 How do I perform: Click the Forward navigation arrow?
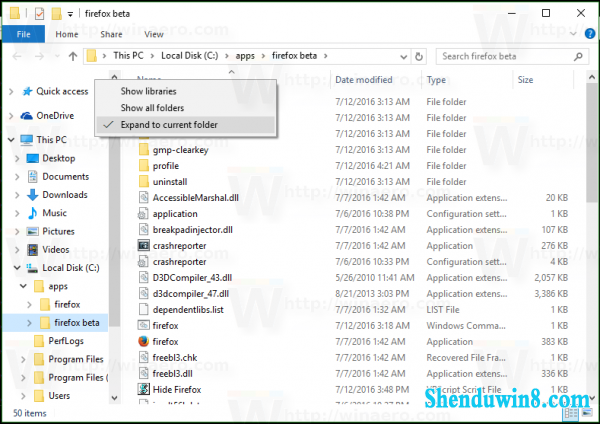click(39, 56)
